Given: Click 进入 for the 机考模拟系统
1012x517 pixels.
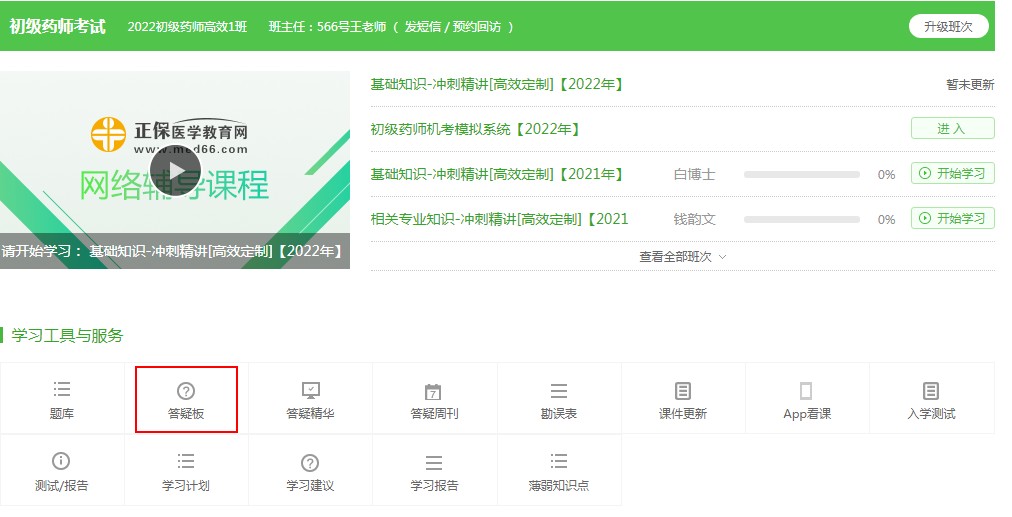Looking at the screenshot, I should click(952, 128).
